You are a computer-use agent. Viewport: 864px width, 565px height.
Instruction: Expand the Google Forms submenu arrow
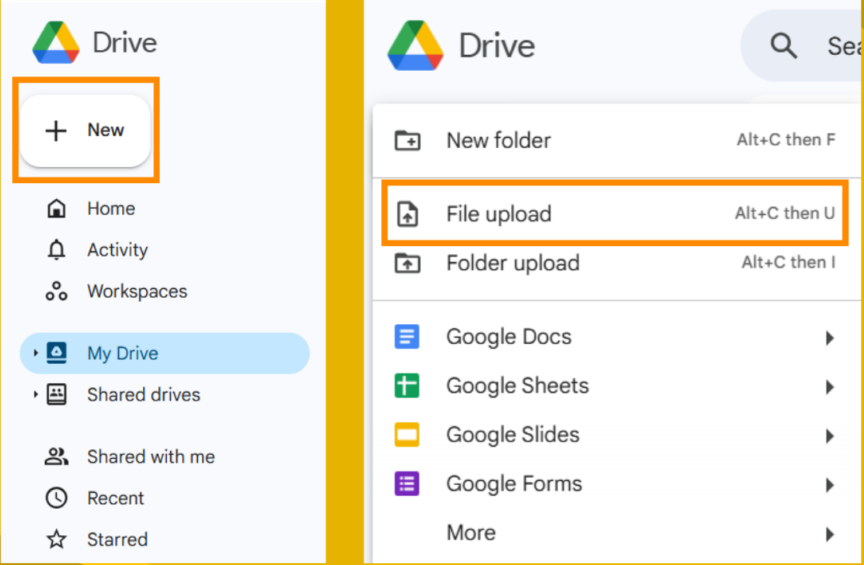(x=829, y=485)
